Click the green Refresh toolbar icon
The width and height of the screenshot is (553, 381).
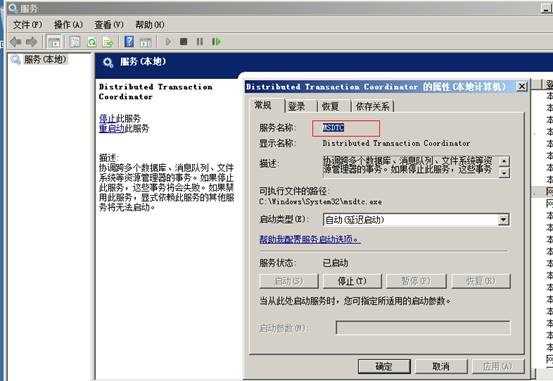tap(92, 42)
